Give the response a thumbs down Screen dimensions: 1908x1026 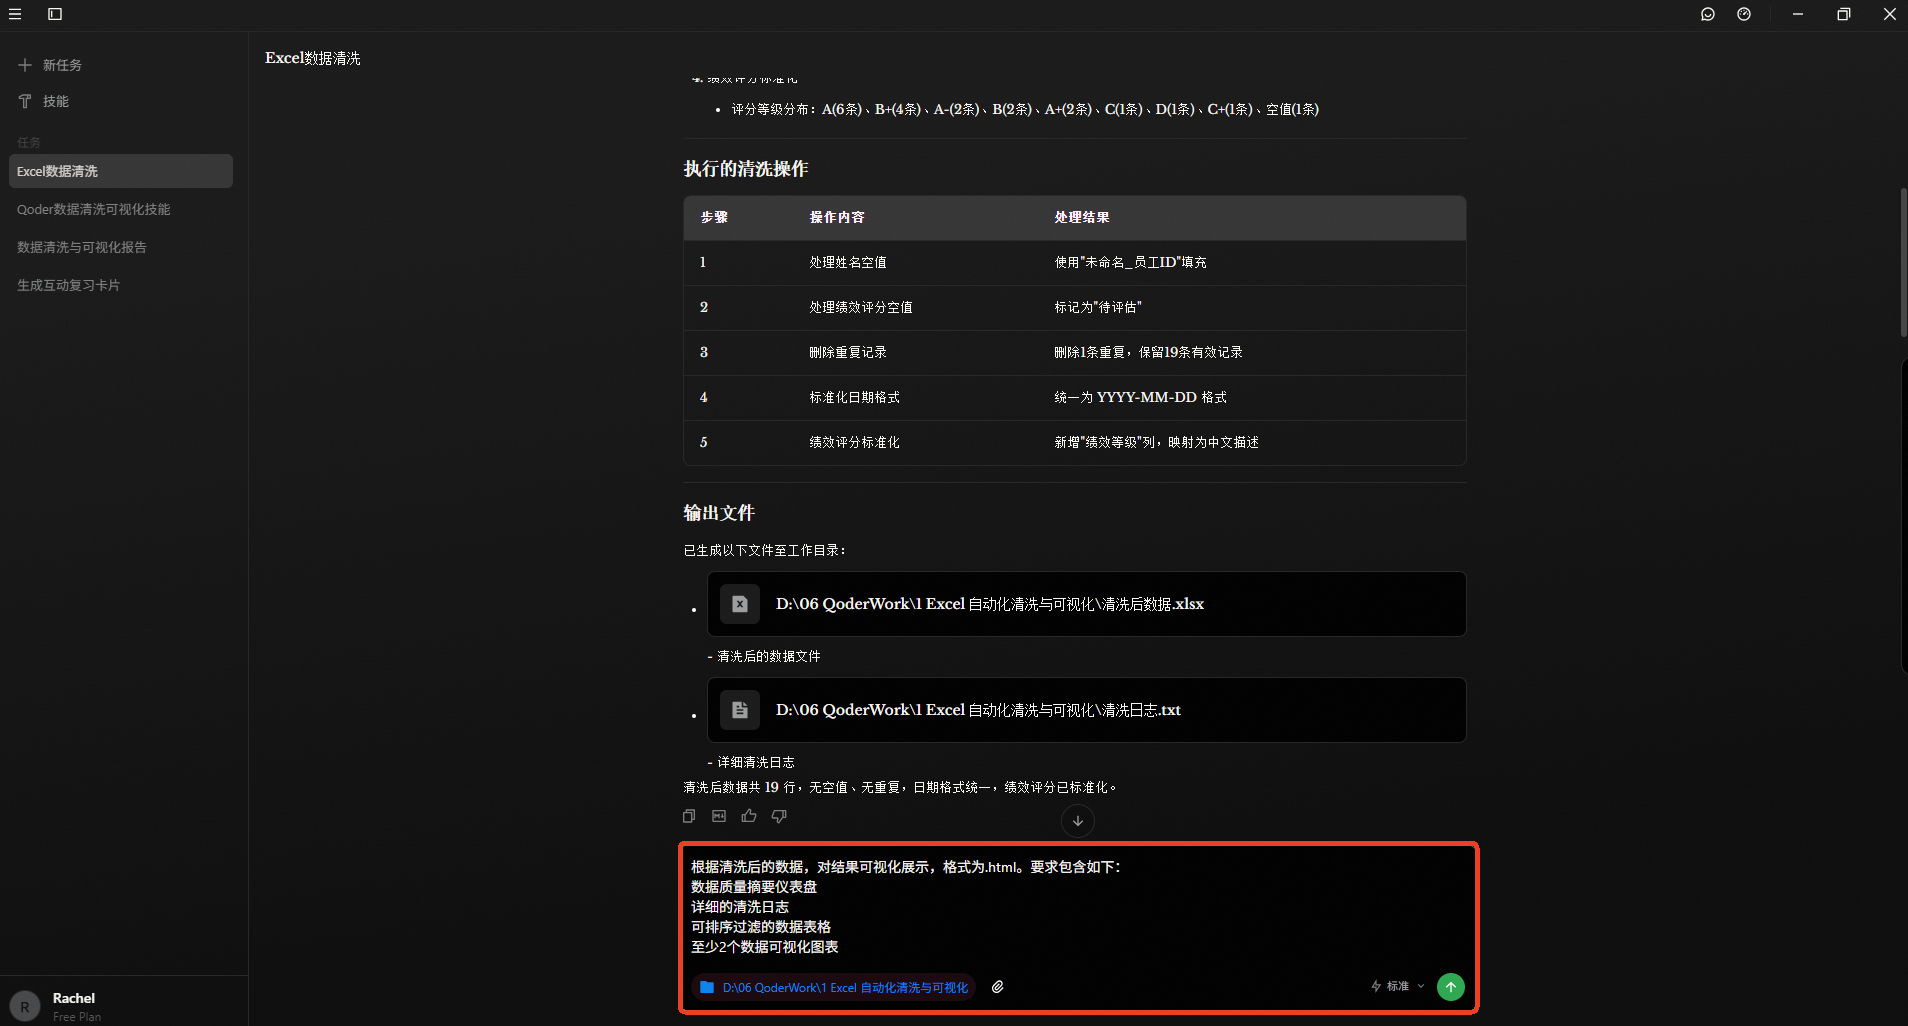779,816
